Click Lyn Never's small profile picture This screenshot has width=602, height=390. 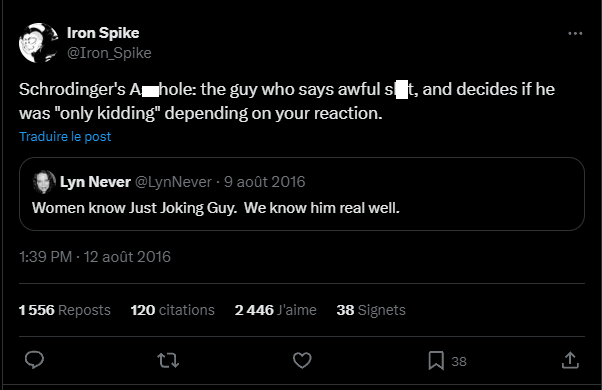[x=44, y=182]
